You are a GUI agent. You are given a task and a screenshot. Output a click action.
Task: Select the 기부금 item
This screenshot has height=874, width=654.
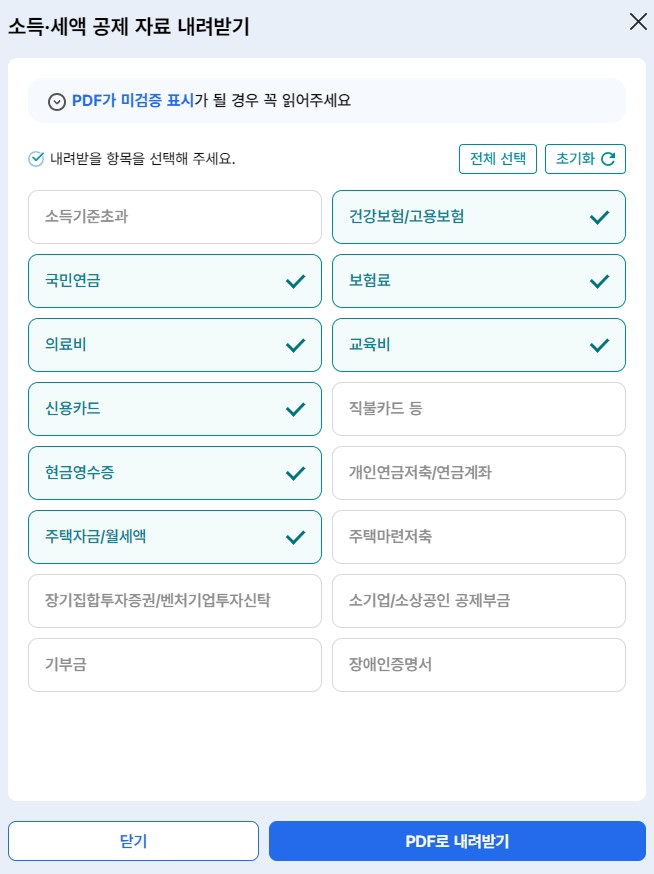[175, 665]
